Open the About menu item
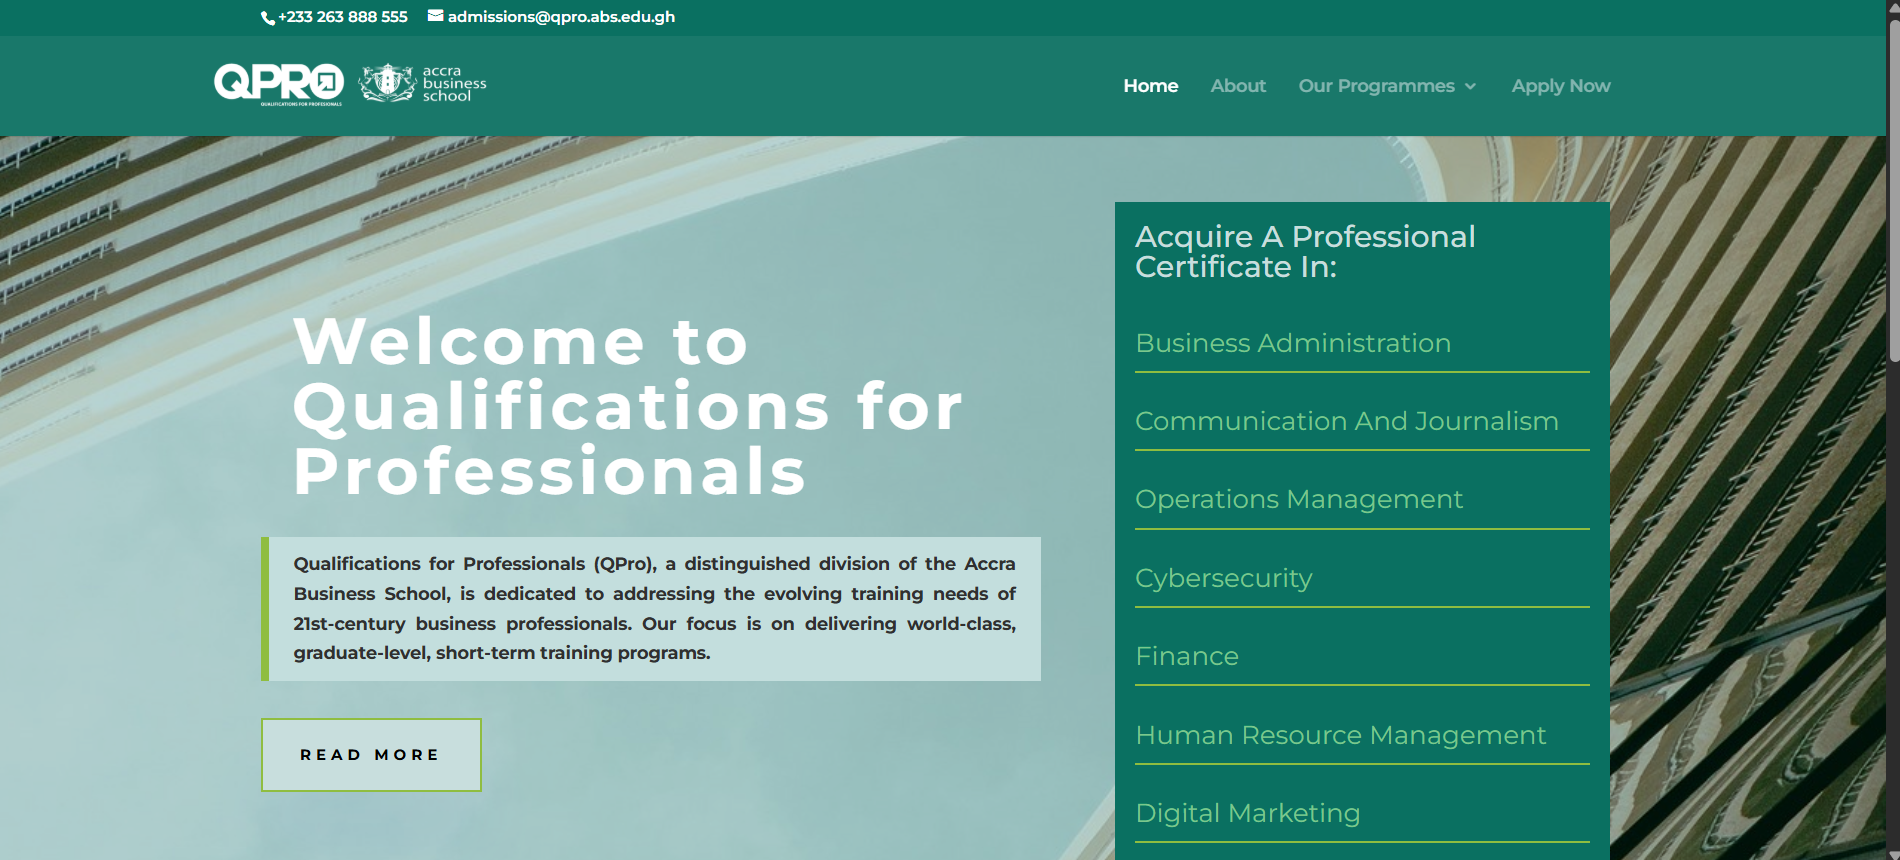This screenshot has width=1900, height=860. (x=1238, y=86)
